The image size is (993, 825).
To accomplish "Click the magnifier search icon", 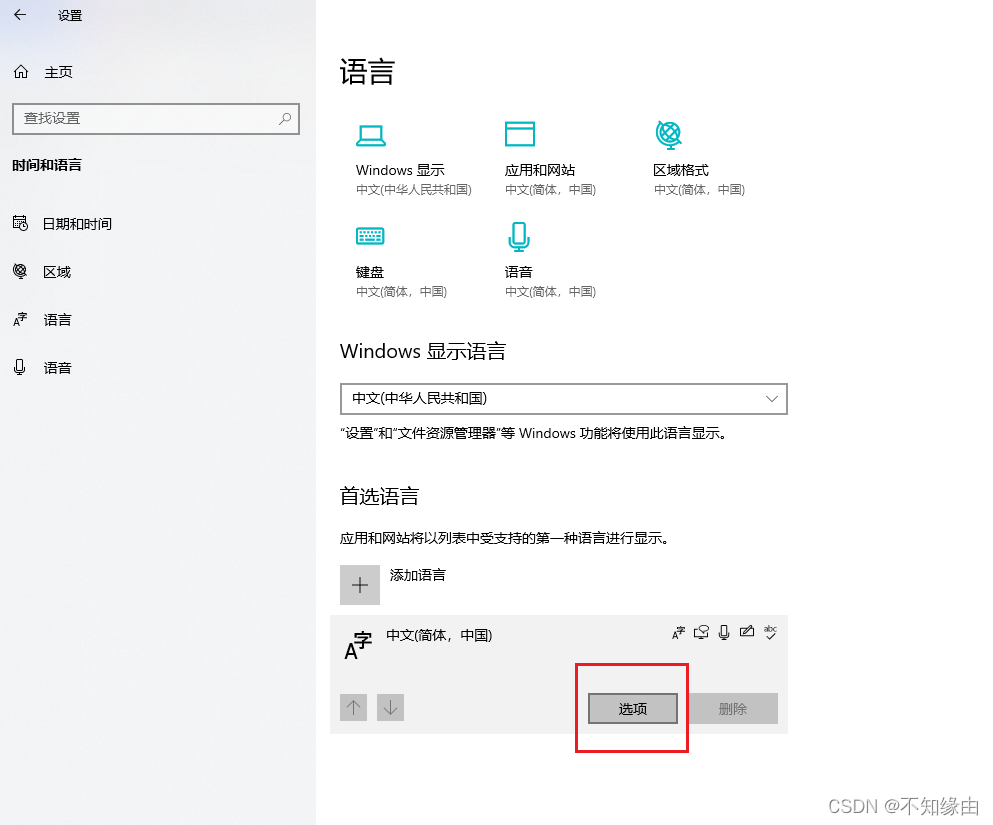I will (285, 118).
